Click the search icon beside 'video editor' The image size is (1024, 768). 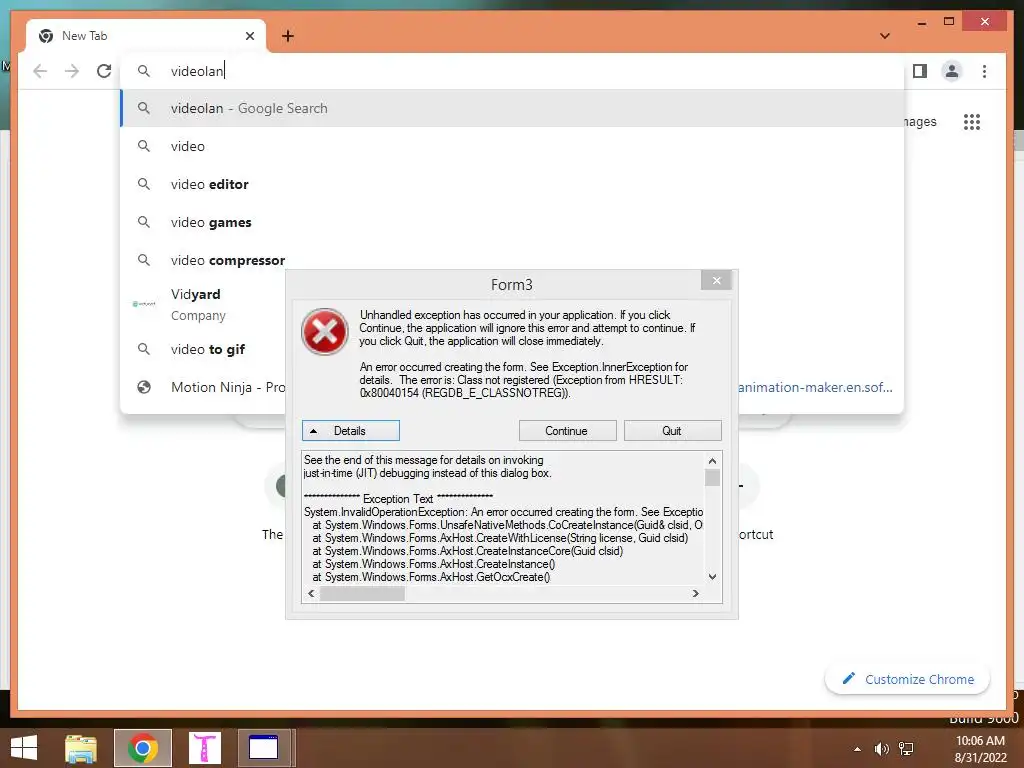[144, 184]
